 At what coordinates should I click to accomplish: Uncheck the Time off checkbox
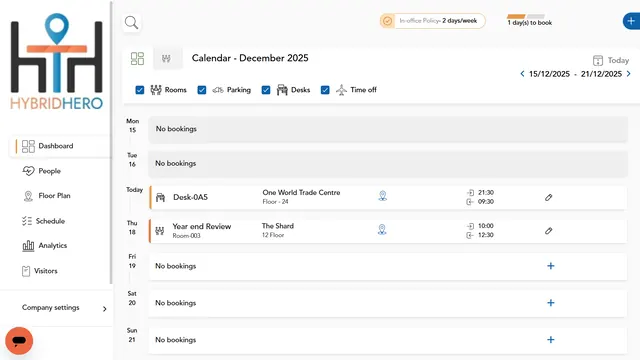coord(325,90)
